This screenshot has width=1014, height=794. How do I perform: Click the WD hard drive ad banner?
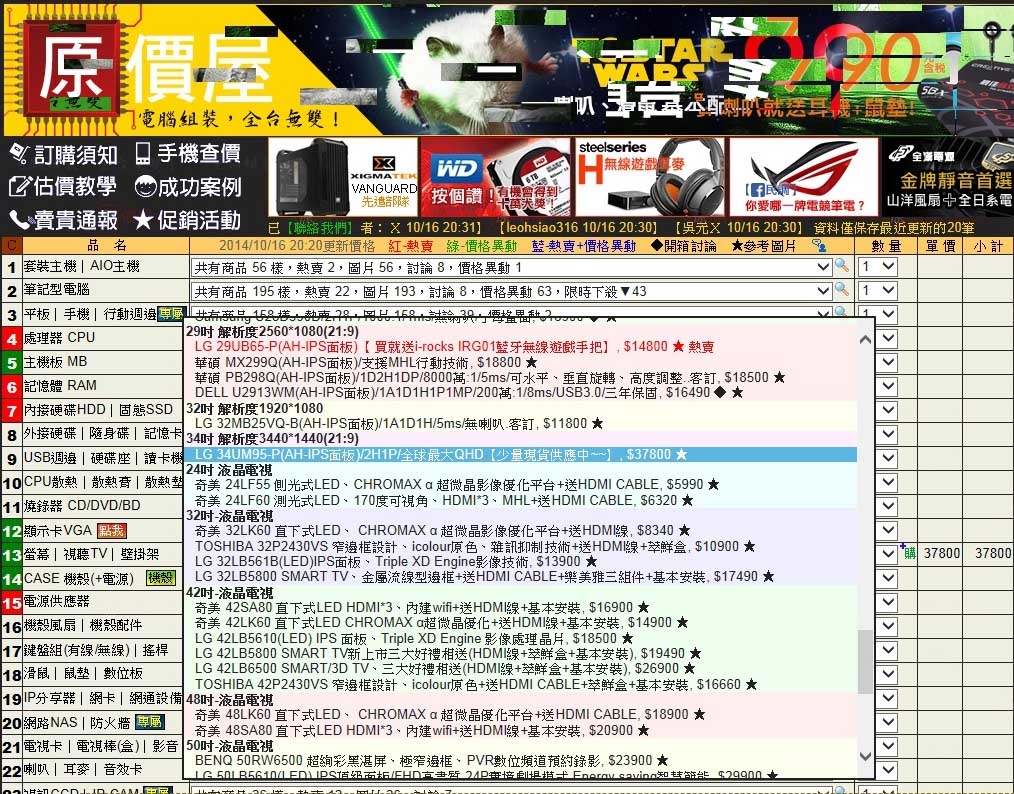495,177
